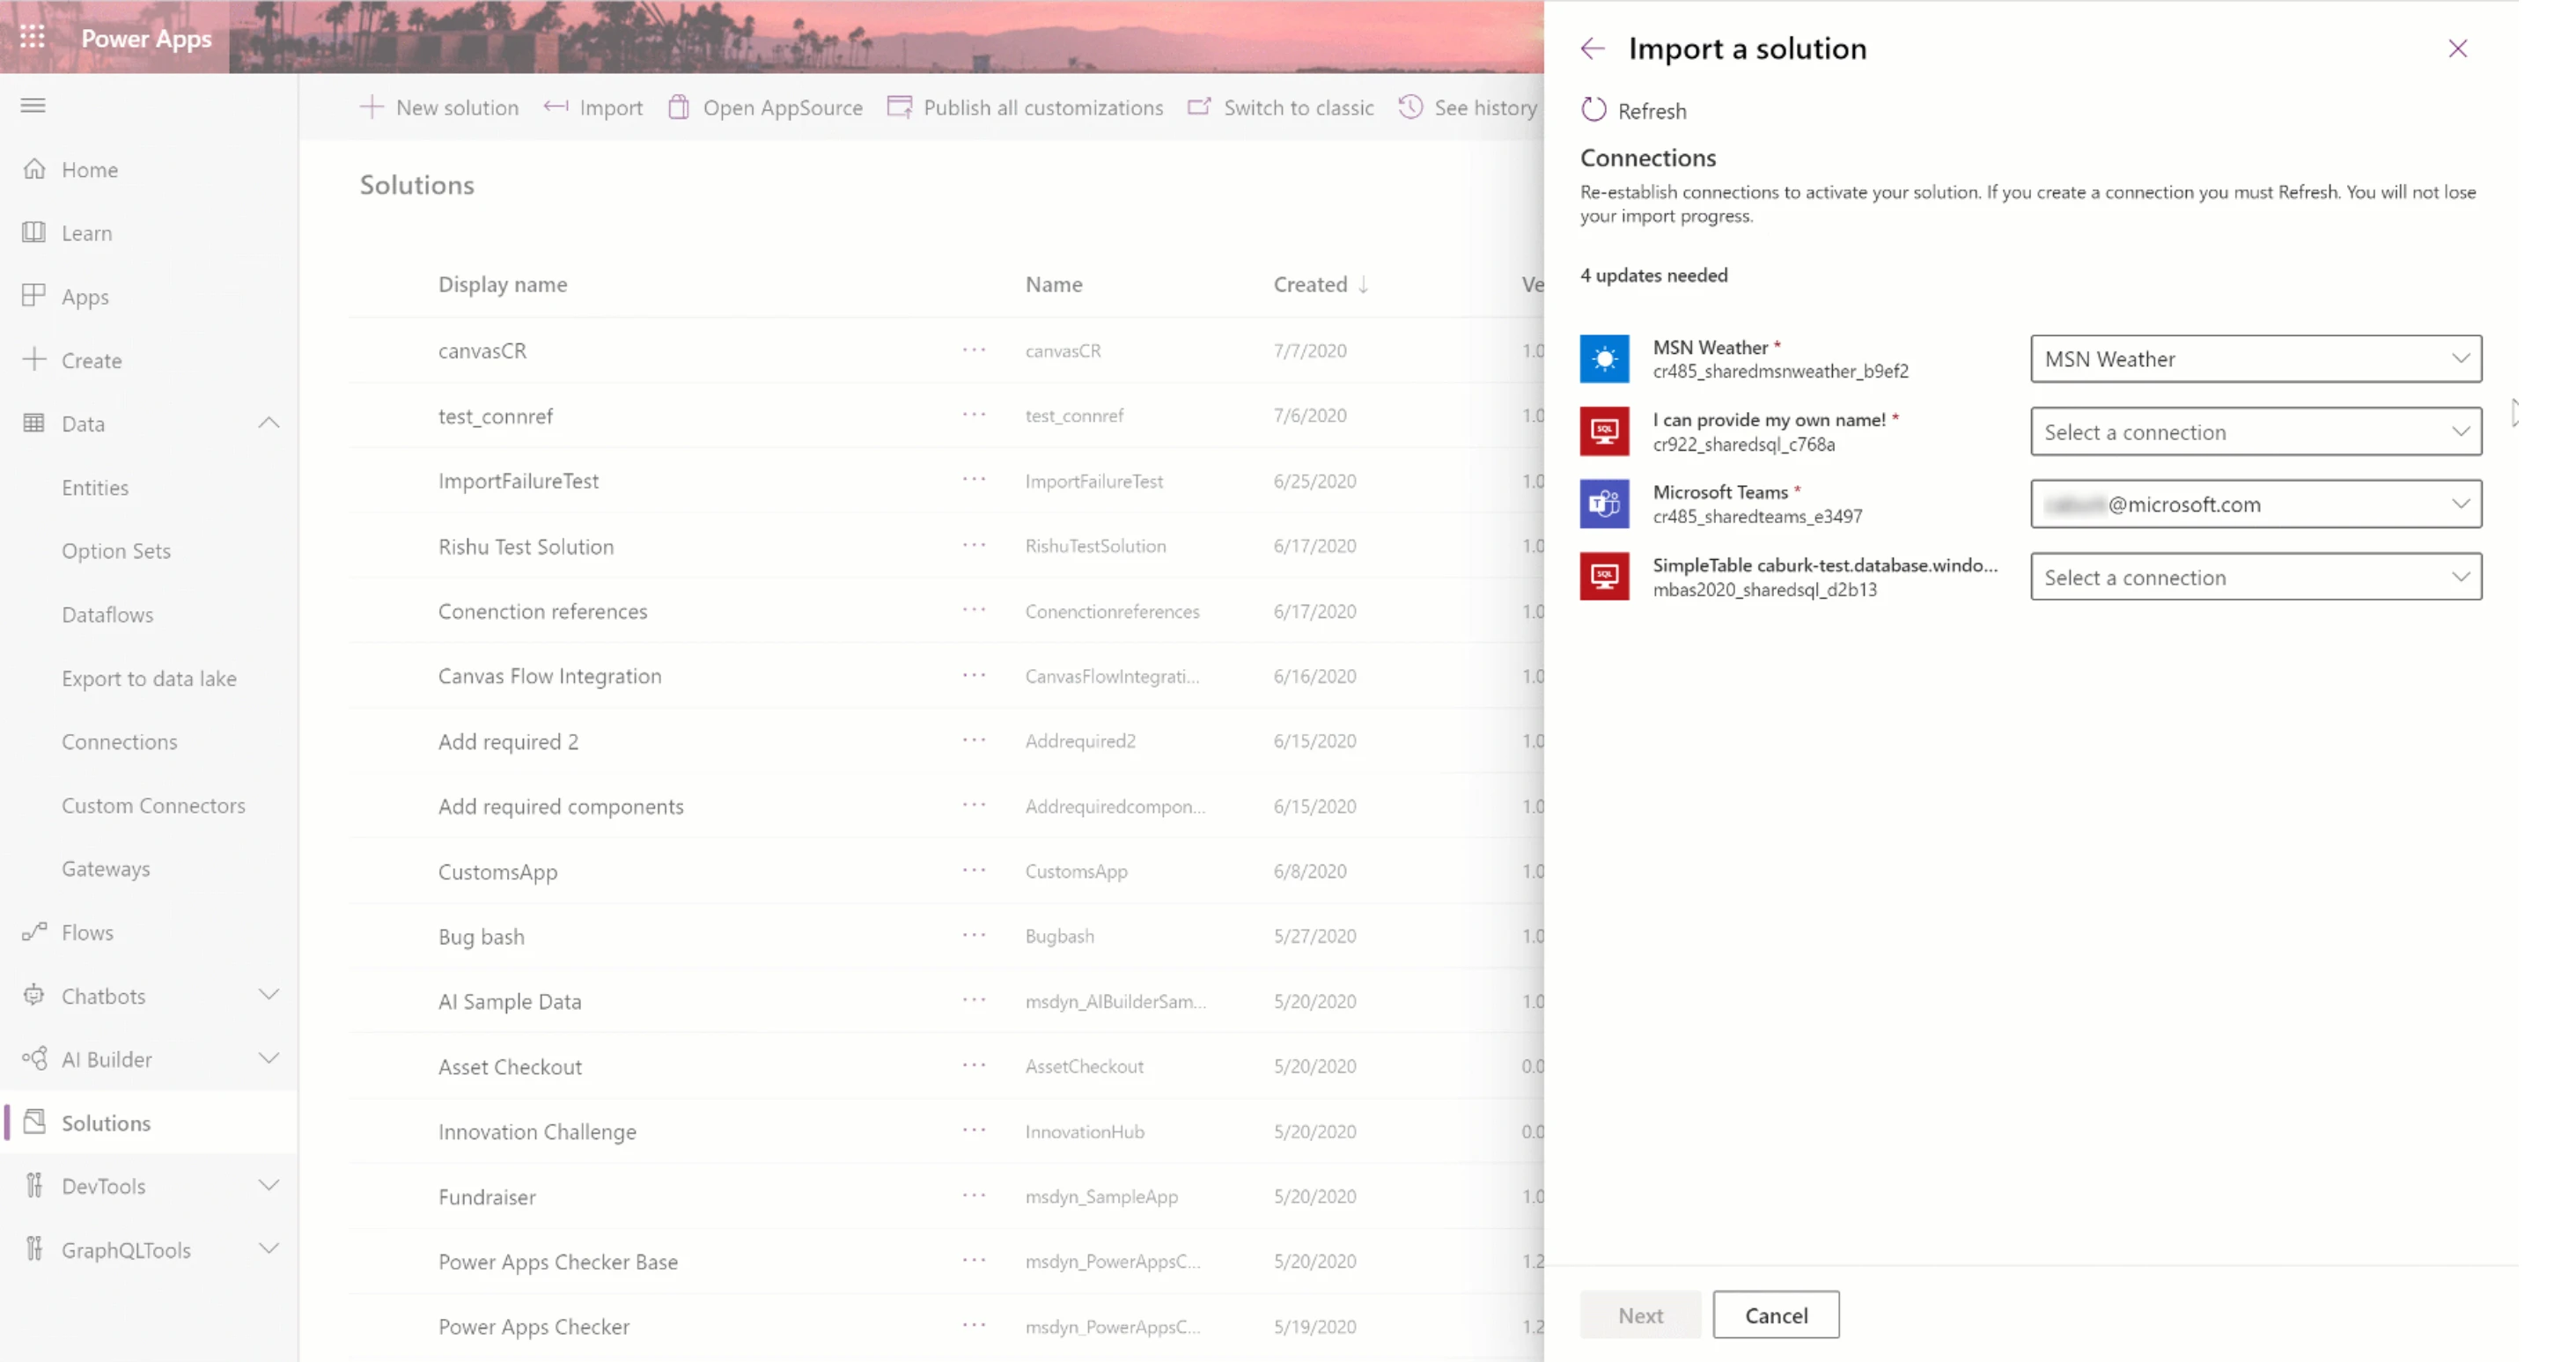Open Connections under Data
The image size is (2576, 1362).
[x=119, y=741]
